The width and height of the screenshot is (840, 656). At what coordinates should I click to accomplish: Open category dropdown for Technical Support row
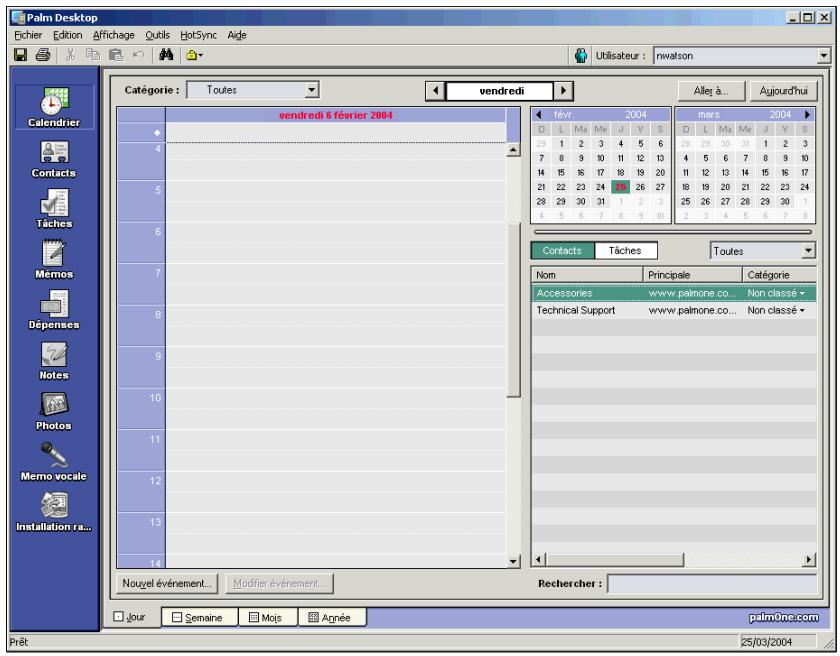coord(802,311)
